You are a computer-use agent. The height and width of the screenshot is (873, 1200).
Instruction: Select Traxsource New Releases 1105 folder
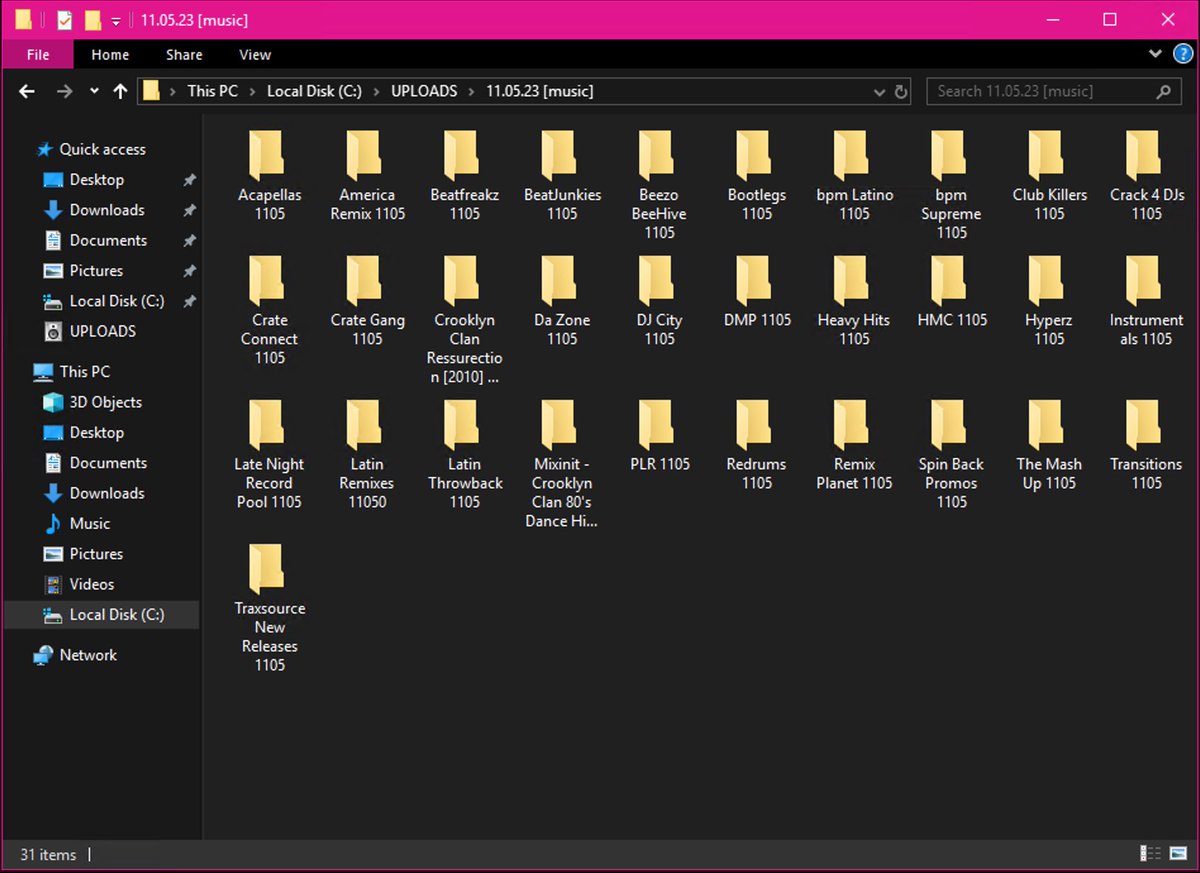(x=269, y=609)
